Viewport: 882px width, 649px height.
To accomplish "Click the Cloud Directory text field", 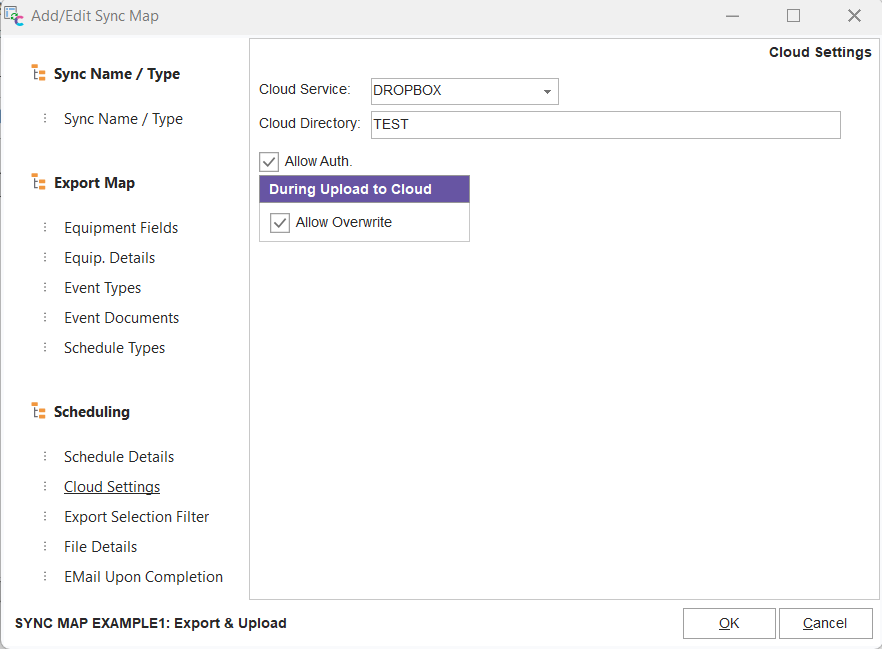I will coord(605,125).
